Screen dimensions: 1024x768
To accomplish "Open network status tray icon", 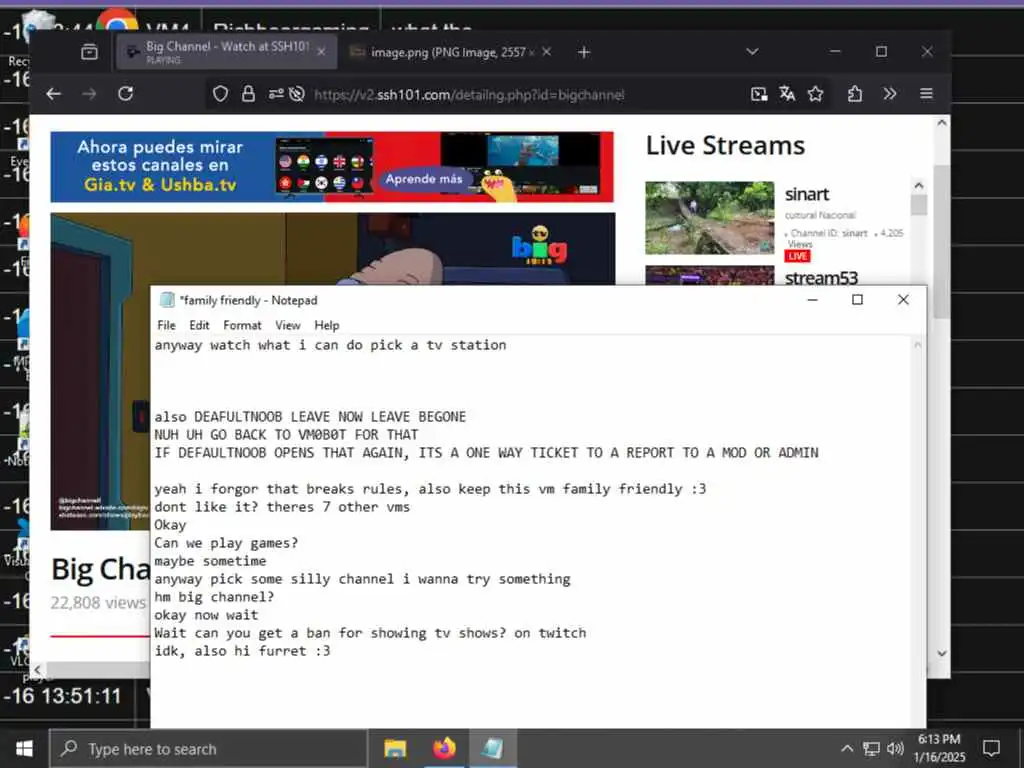I will tap(871, 748).
